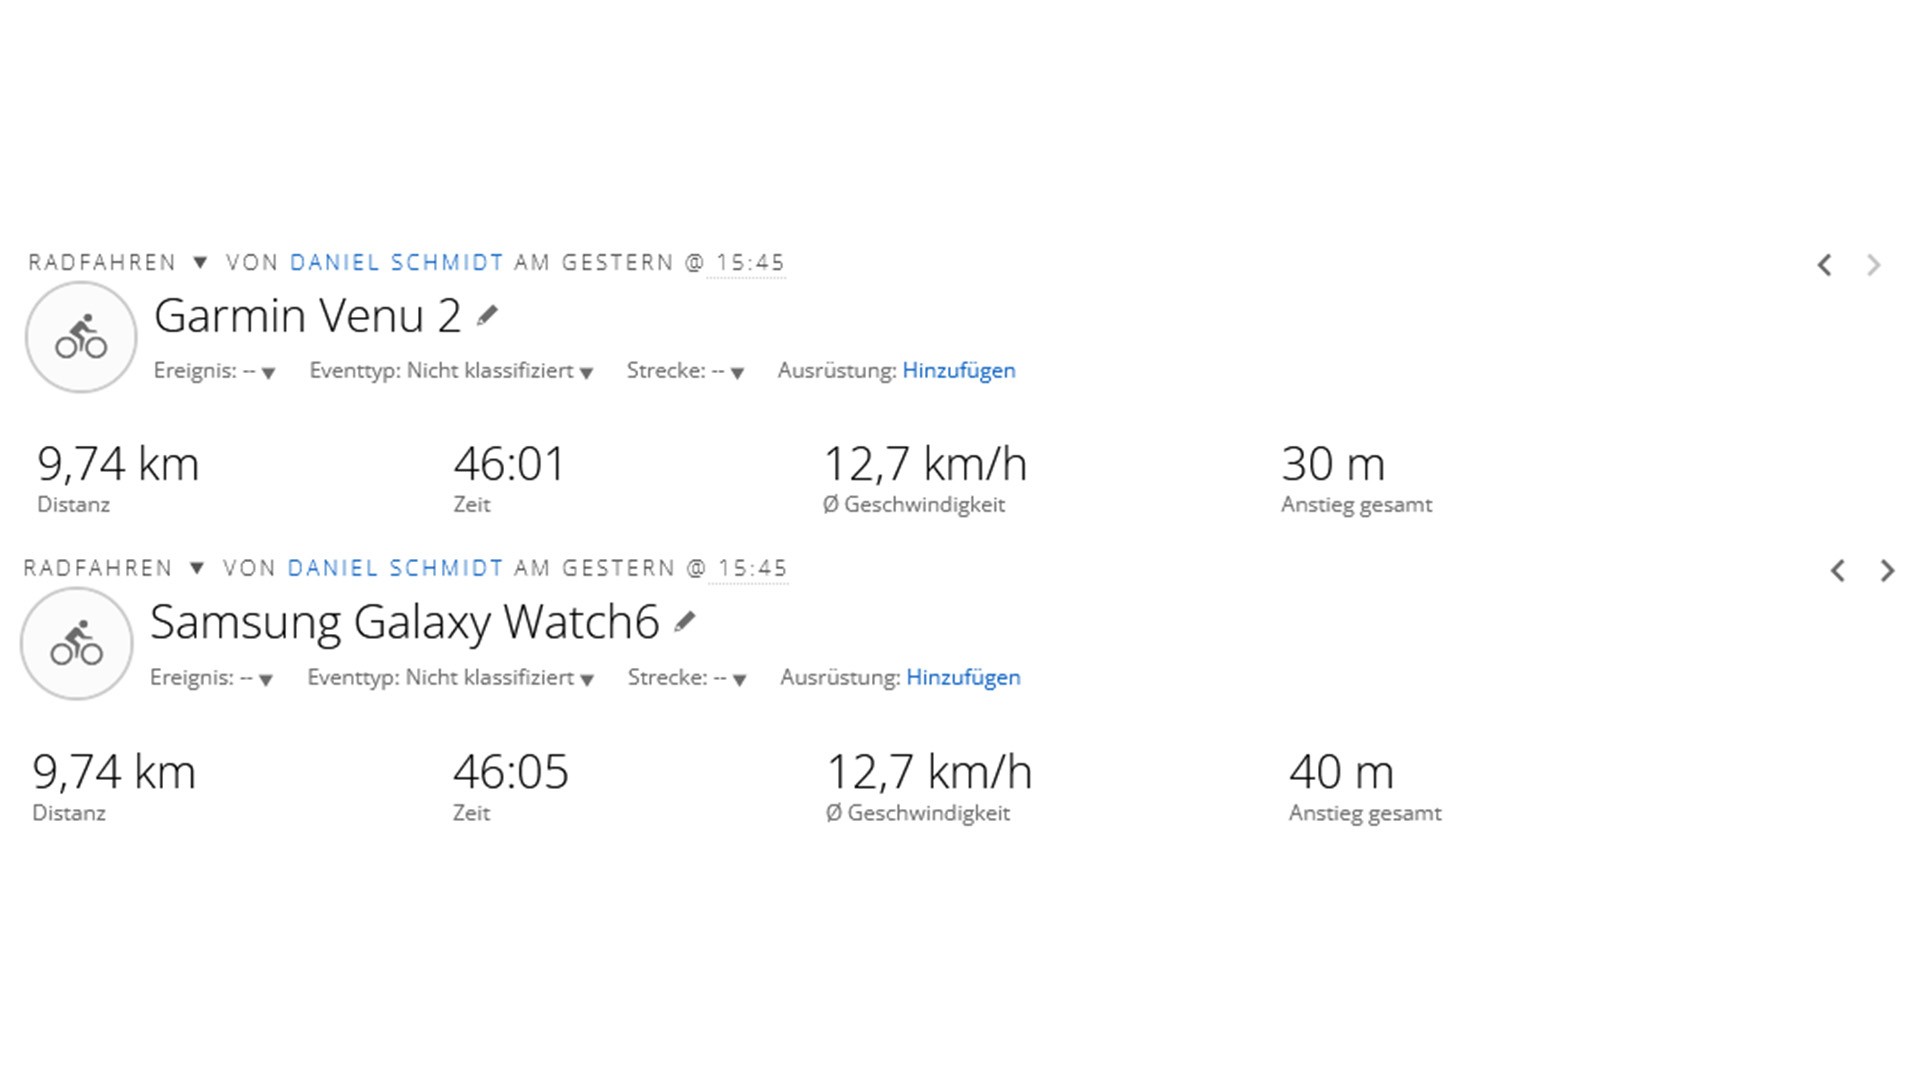Expand the Strecke dropdown under Samsung Galaxy Watch6
Image resolution: width=1920 pixels, height=1080 pixels.
tap(739, 680)
